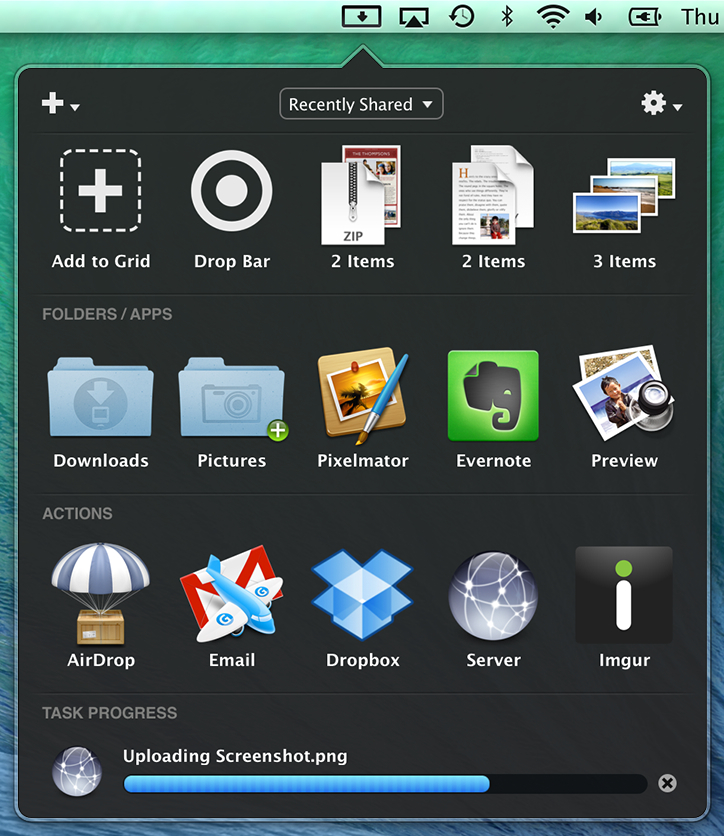Viewport: 724px width, 836px height.
Task: Open the battery status menu bar icon
Action: 645,17
